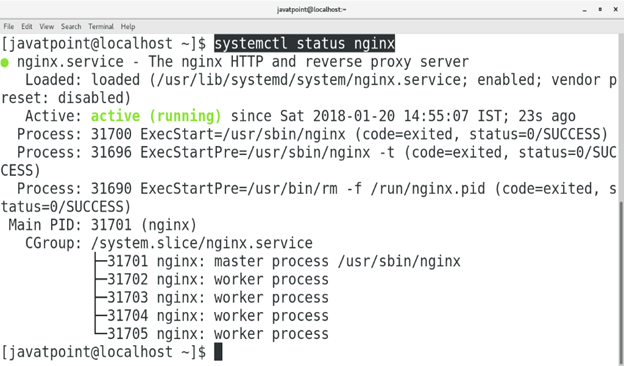Click the window title 'javatpoint@localhost:~'
Image resolution: width=624 pixels, height=366 pixels.
[312, 10]
